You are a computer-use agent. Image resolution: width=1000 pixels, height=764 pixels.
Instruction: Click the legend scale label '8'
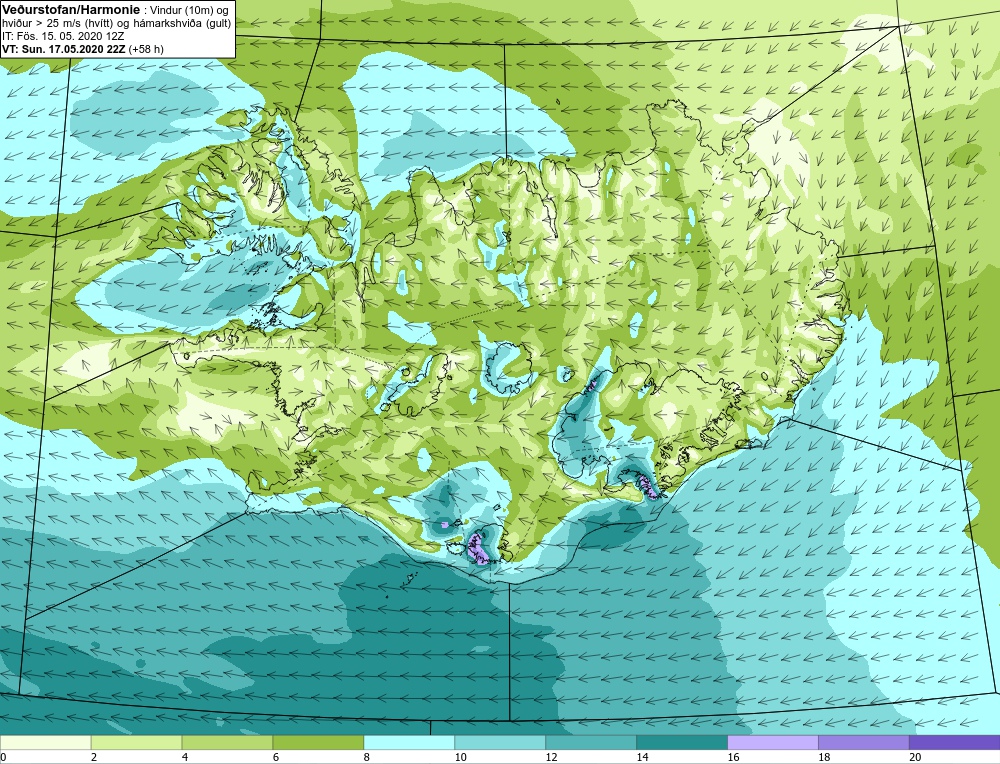[367, 757]
